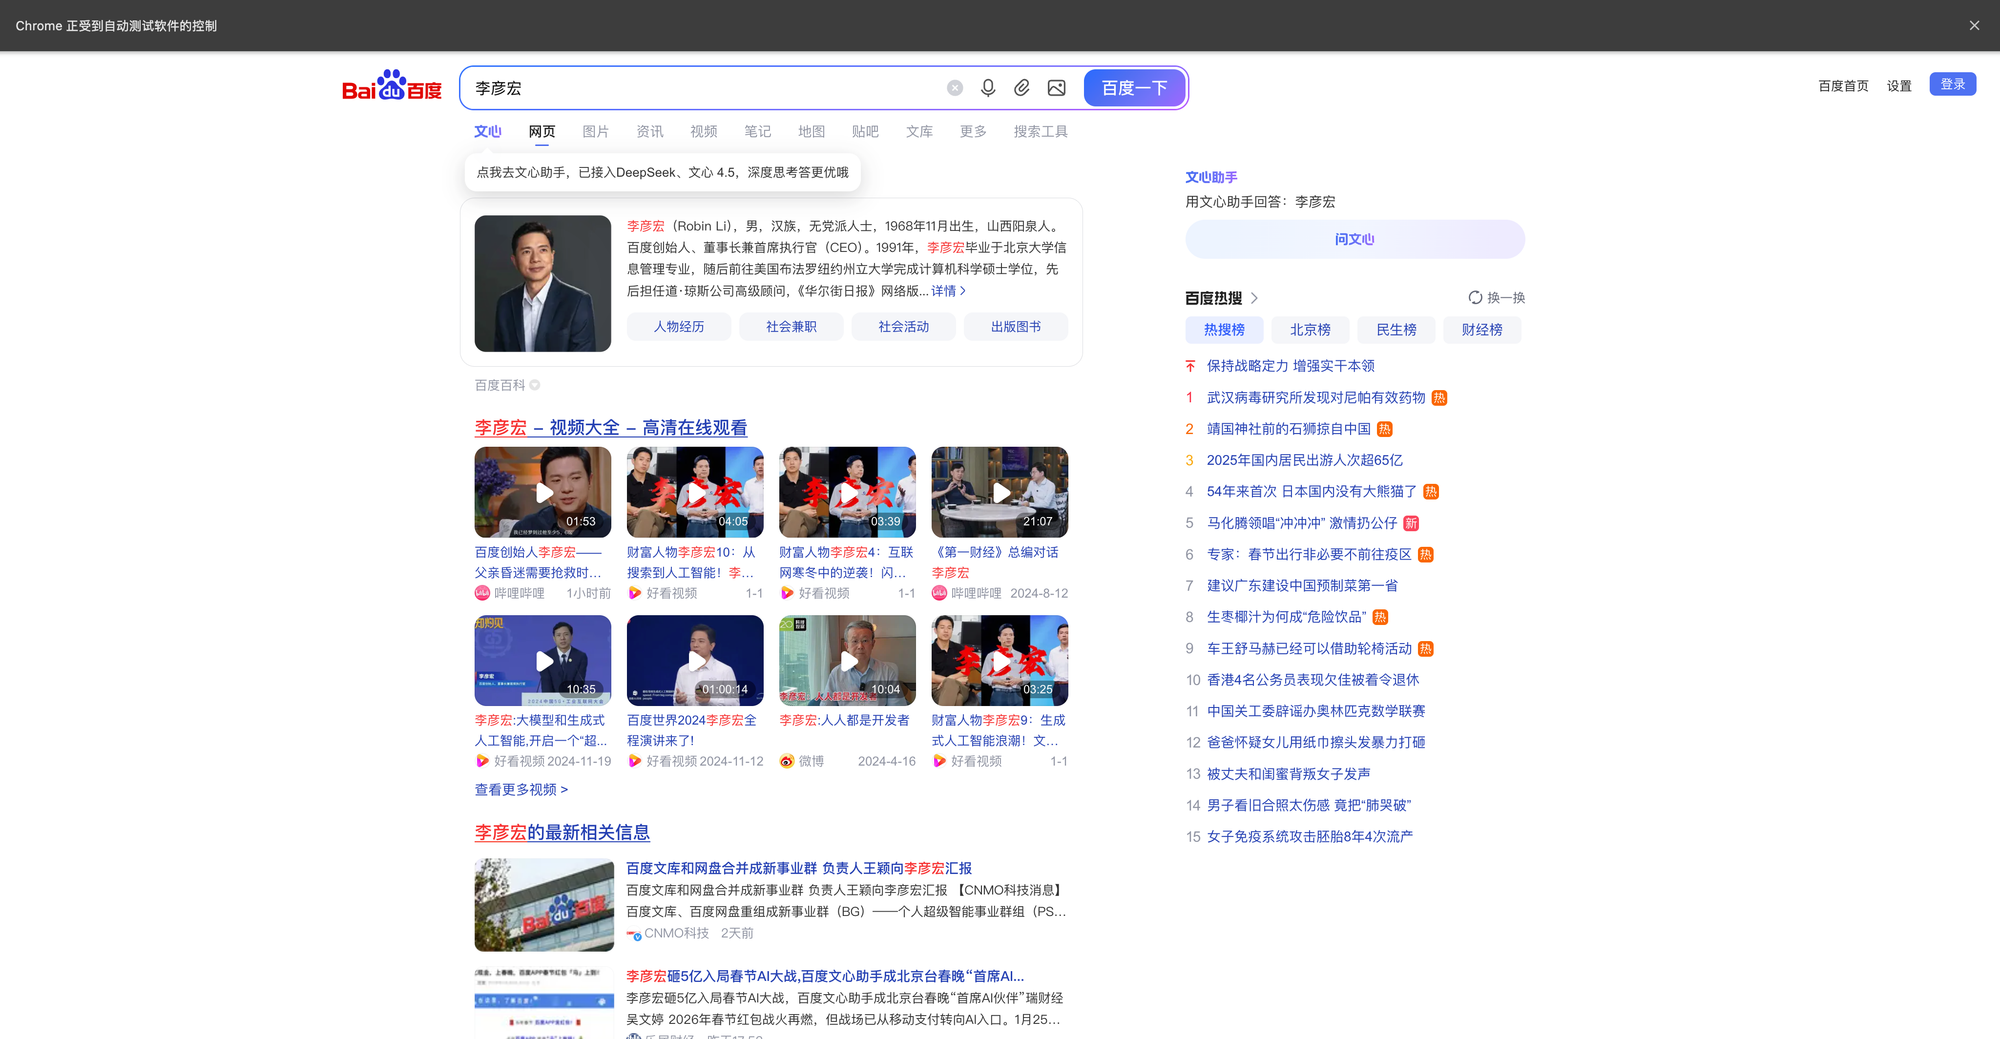This screenshot has width=2000, height=1039.
Task: Open the 更多 search categories menu
Action: pos(973,132)
